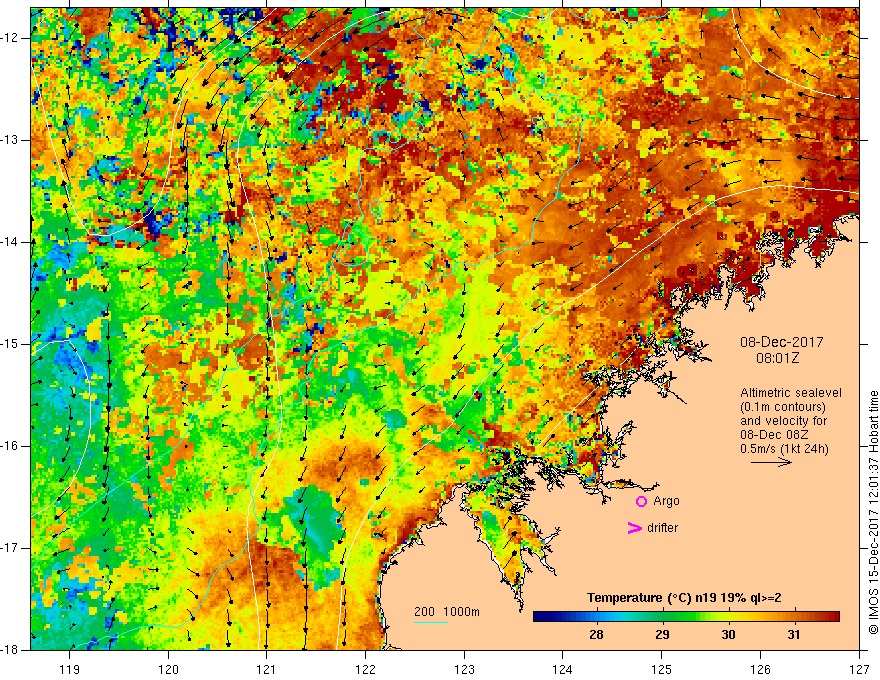880x680 pixels.
Task: Click longitude axis label 121
Action: click(267, 669)
